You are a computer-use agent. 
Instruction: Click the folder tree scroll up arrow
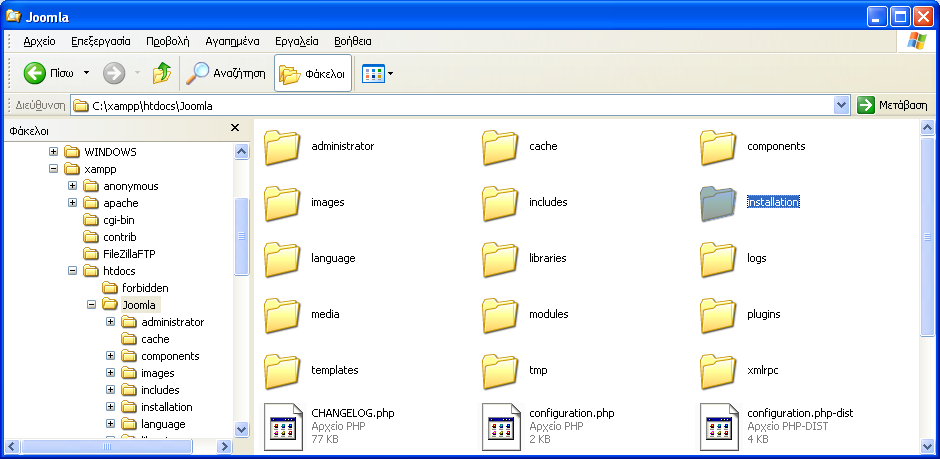click(x=242, y=151)
